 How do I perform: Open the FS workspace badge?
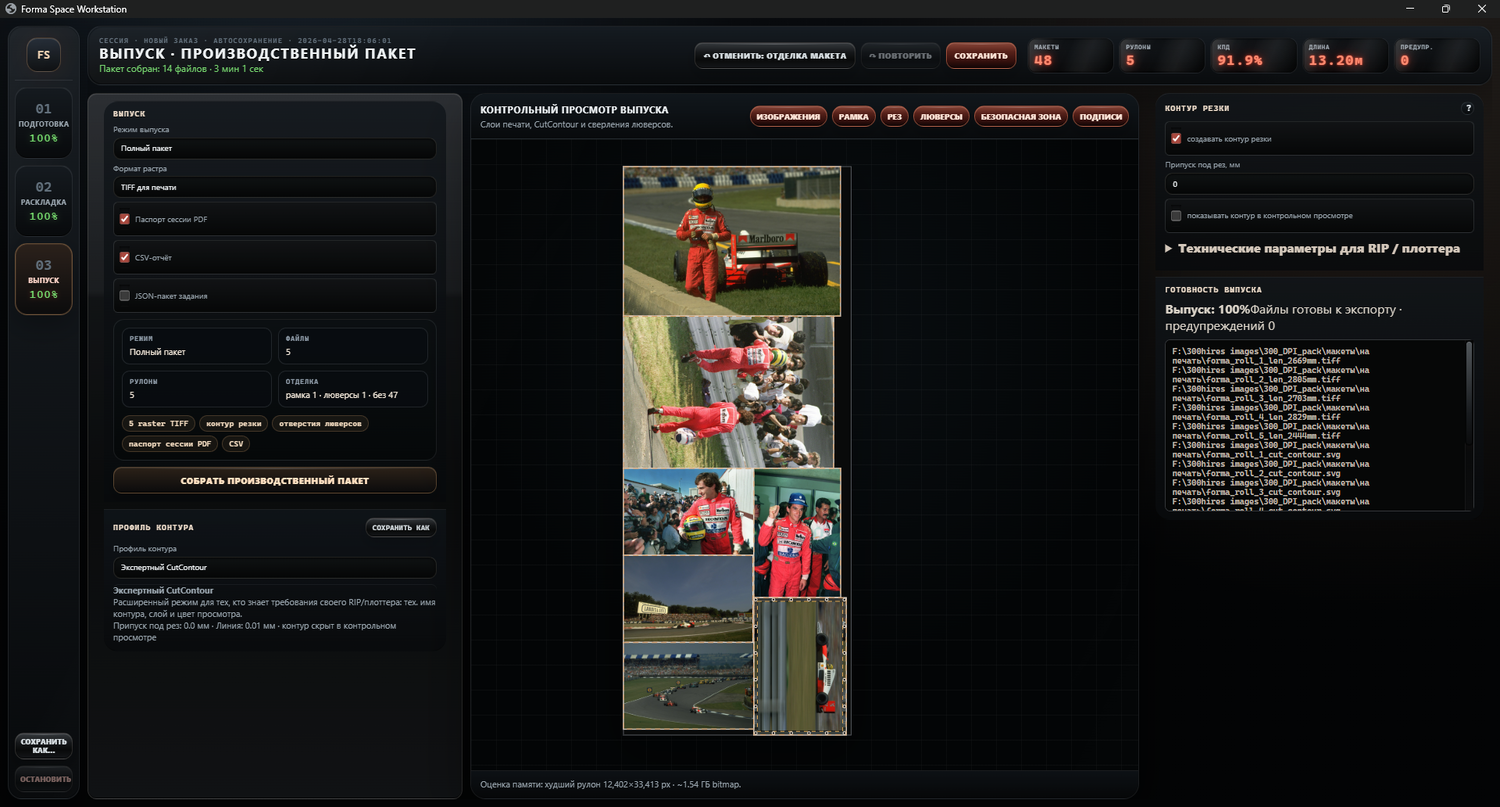coord(44,55)
